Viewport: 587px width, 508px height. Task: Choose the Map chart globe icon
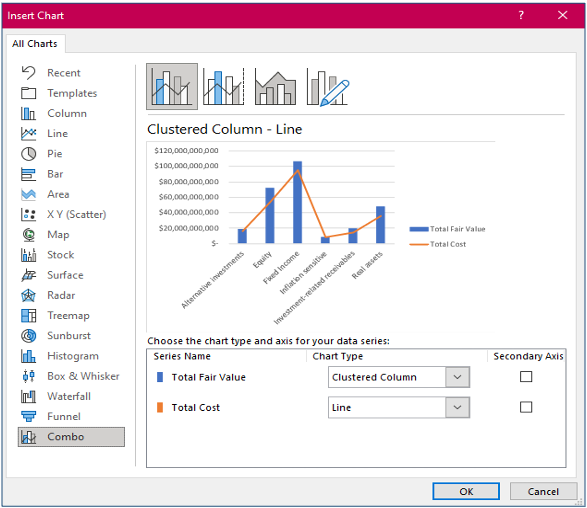[x=28, y=235]
